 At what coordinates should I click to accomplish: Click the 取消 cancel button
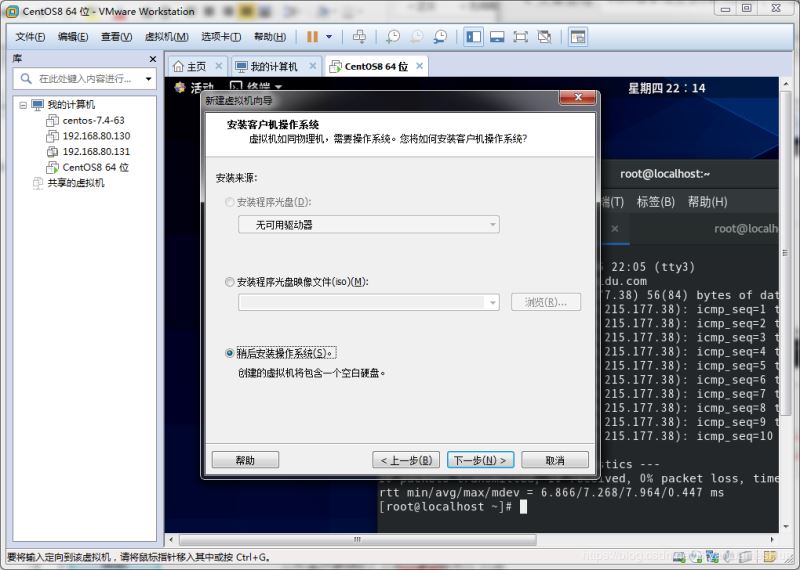pyautogui.click(x=555, y=460)
